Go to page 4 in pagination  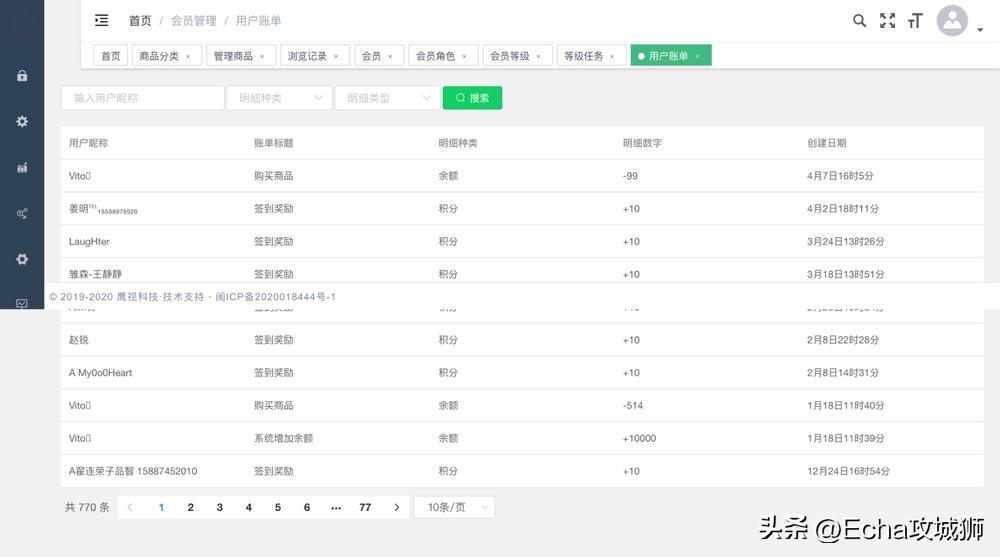[249, 507]
